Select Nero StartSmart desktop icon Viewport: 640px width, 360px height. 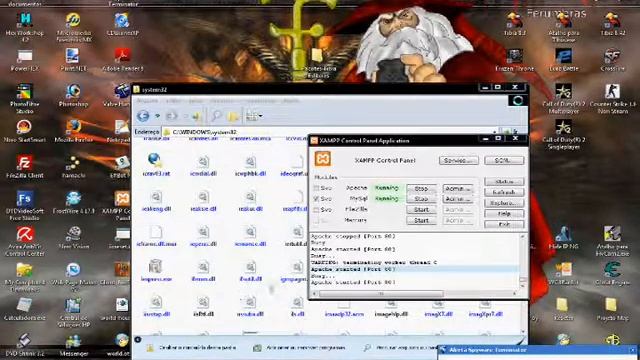24,131
